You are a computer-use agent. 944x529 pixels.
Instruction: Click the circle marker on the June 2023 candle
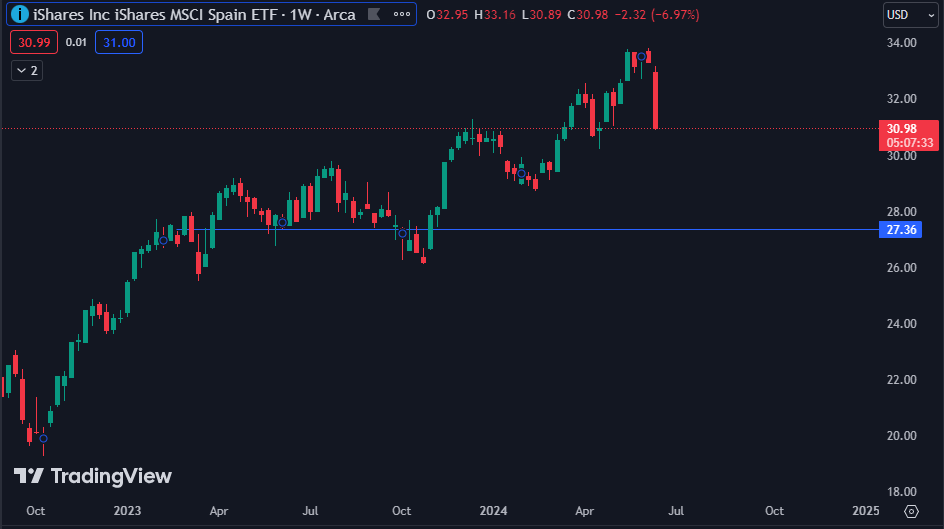coord(282,223)
